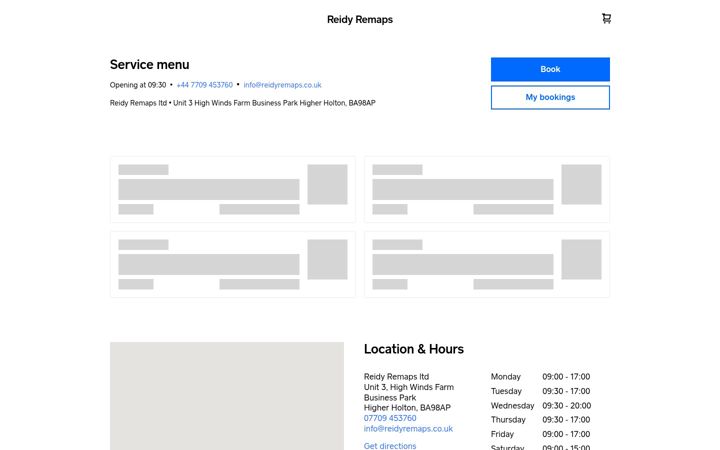Select the Service menu heading

coord(149,64)
